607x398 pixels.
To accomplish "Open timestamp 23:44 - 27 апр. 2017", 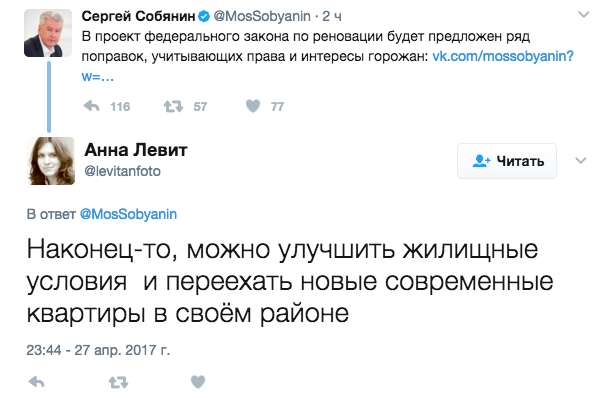I will click(98, 350).
